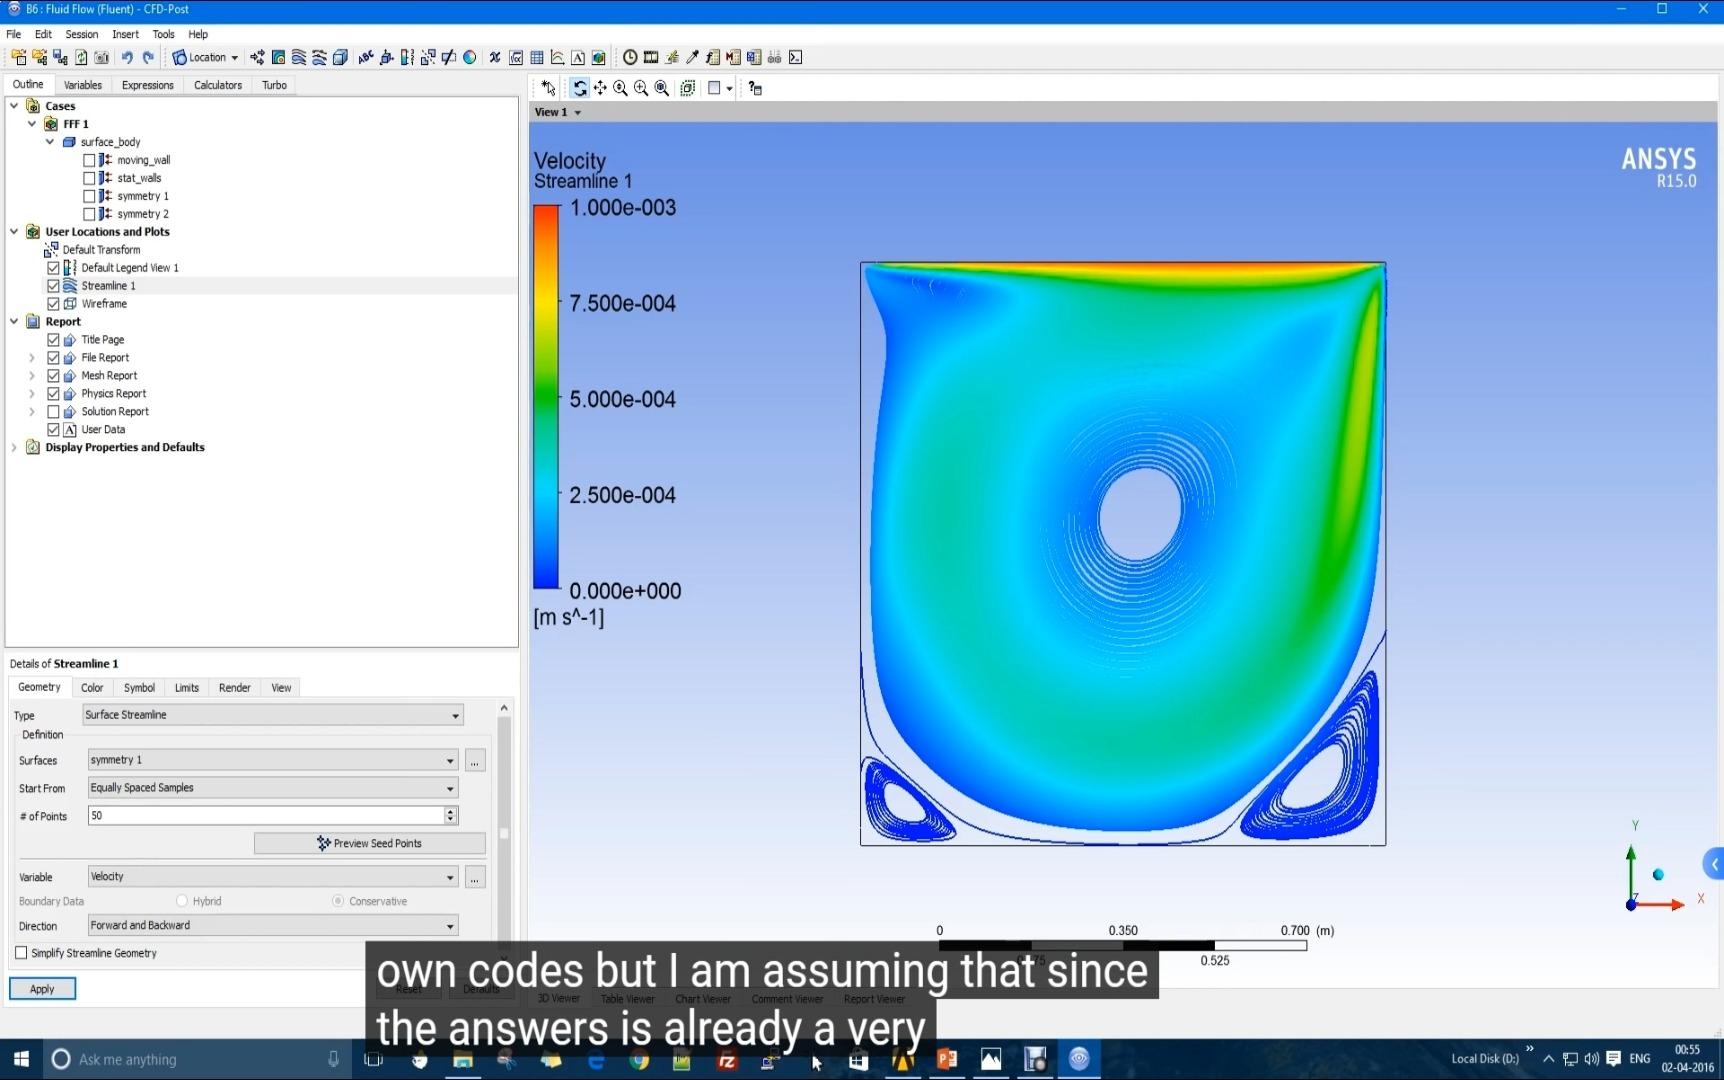1724x1080 pixels.
Task: Insert a Contour using the toolbar icon
Action: [x=278, y=57]
